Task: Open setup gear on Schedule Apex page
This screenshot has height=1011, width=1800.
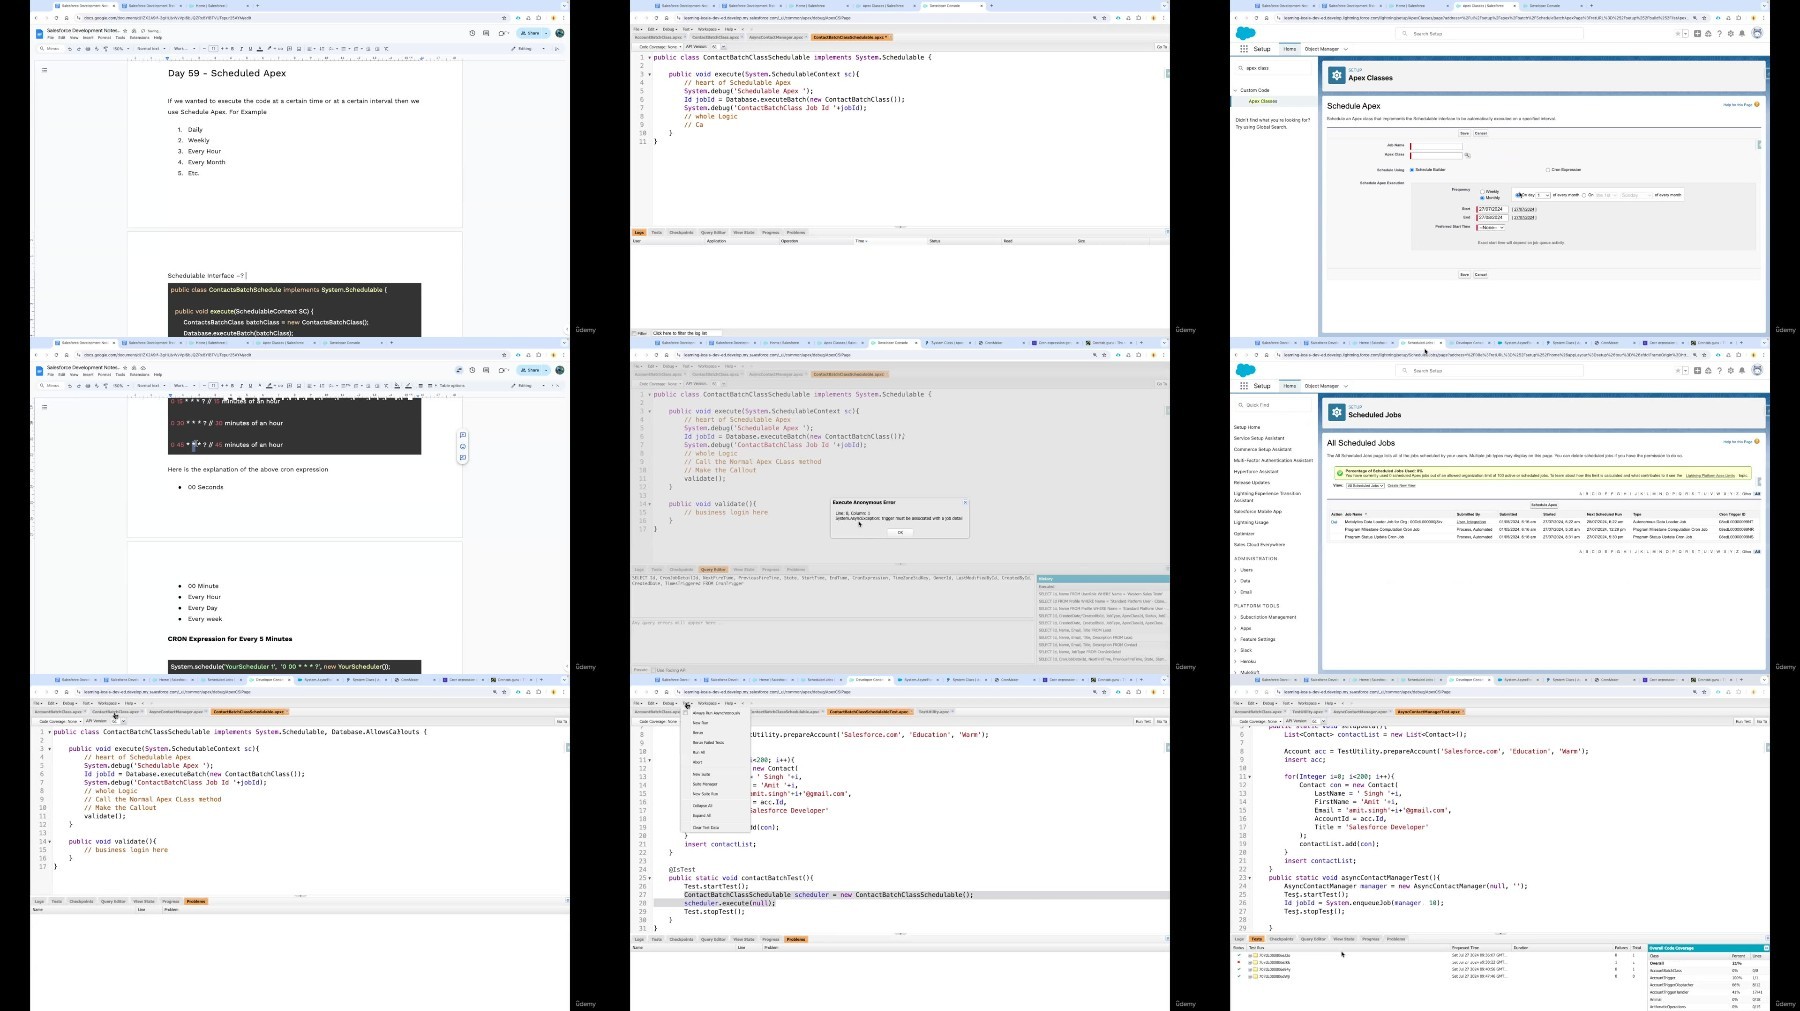Action: [1731, 33]
